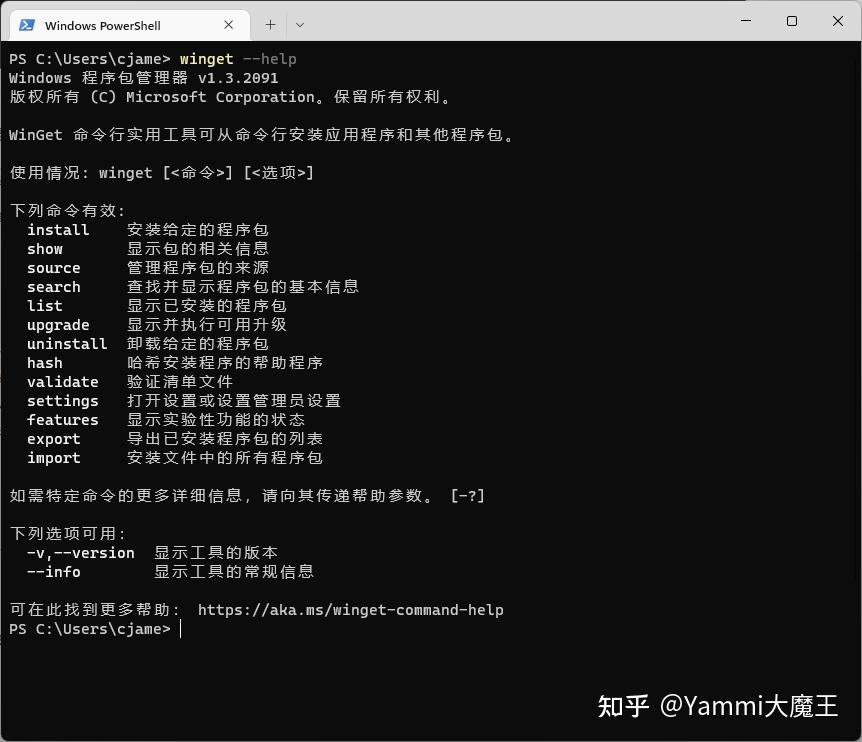Maximize the terminal window
This screenshot has height=742, width=862.
pos(792,21)
